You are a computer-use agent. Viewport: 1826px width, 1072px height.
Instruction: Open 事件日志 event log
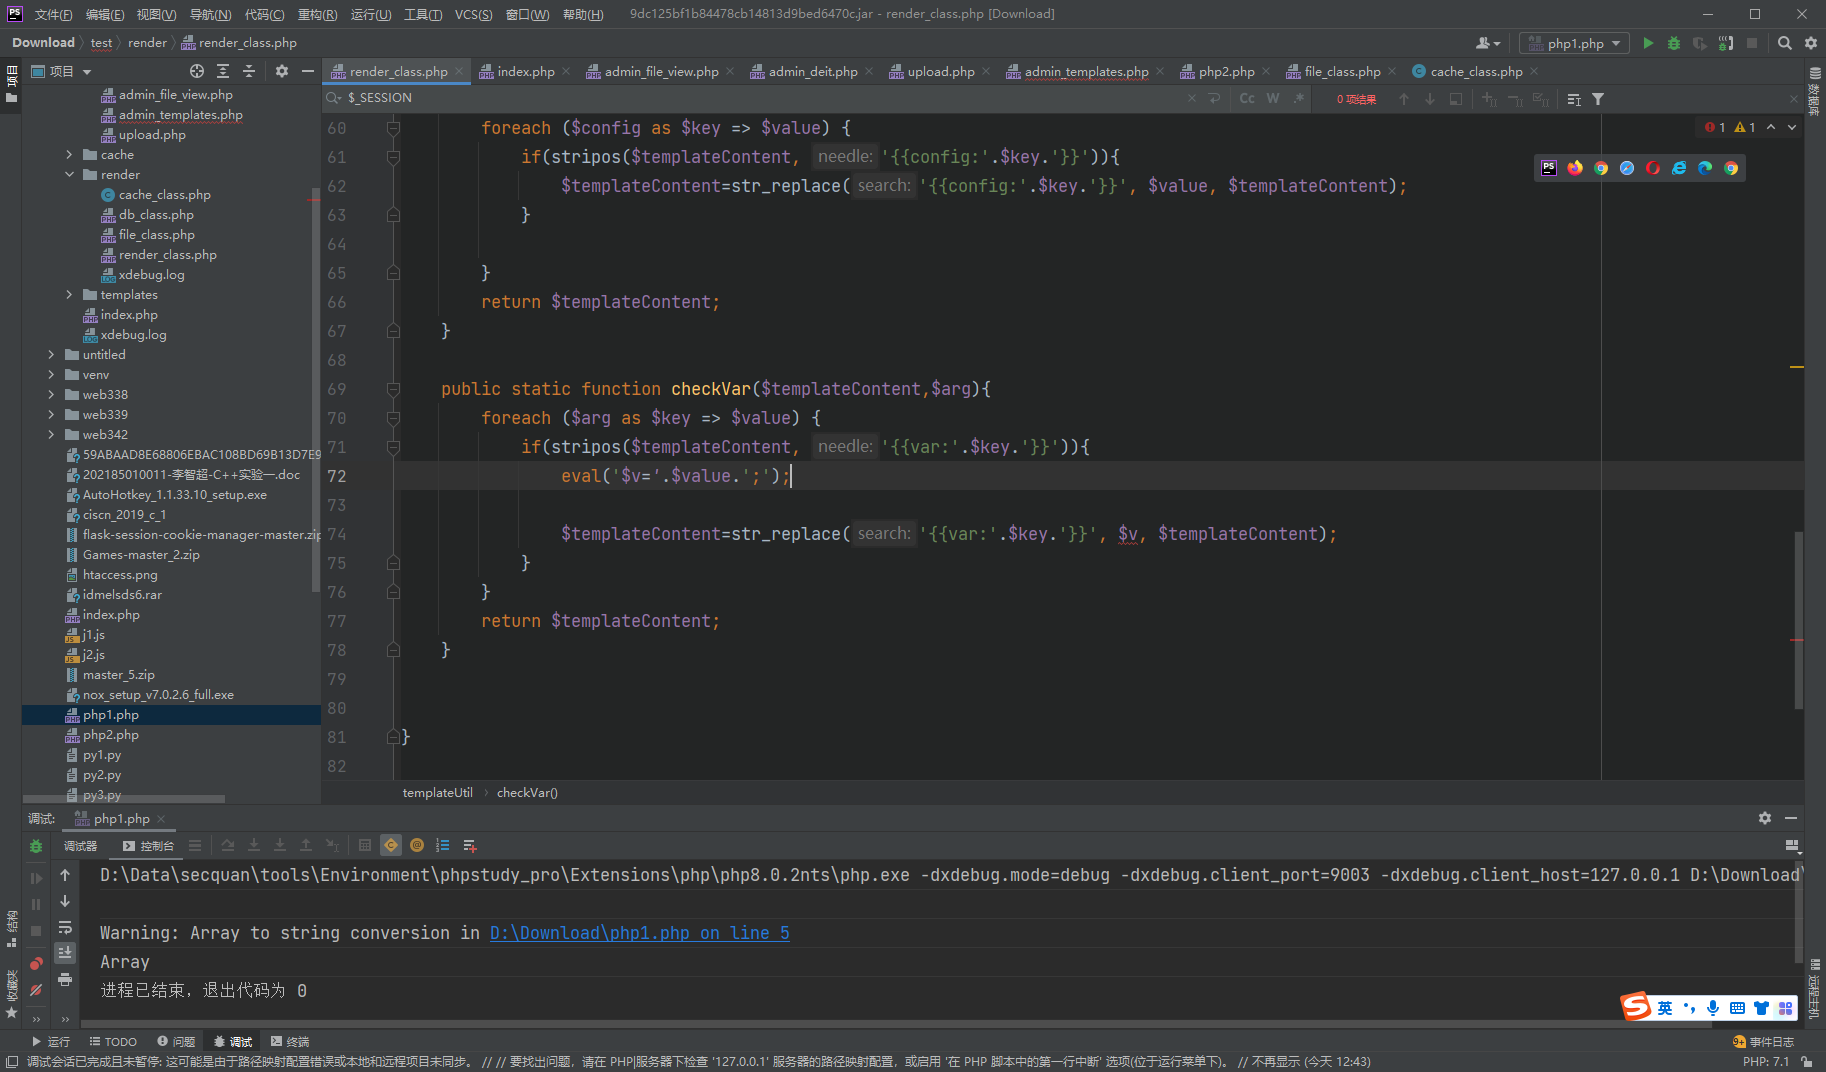pos(1764,1042)
